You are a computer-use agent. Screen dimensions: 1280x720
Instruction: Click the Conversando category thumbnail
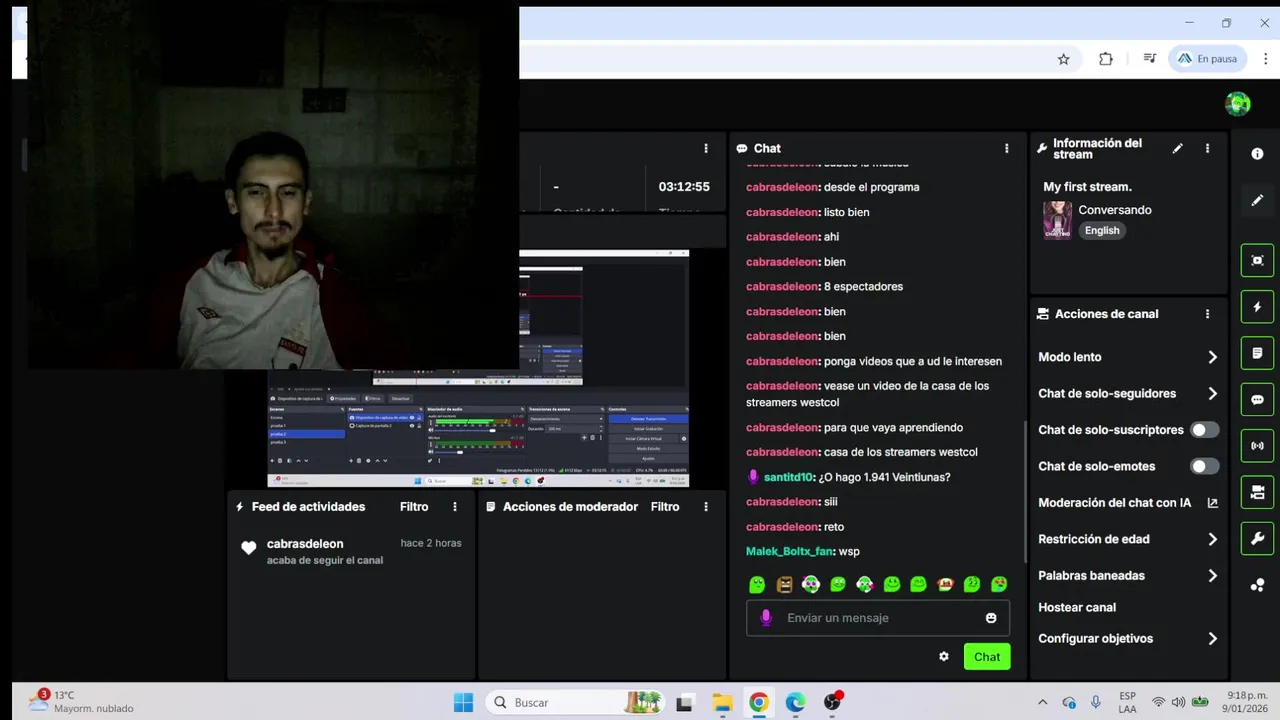coord(1057,220)
